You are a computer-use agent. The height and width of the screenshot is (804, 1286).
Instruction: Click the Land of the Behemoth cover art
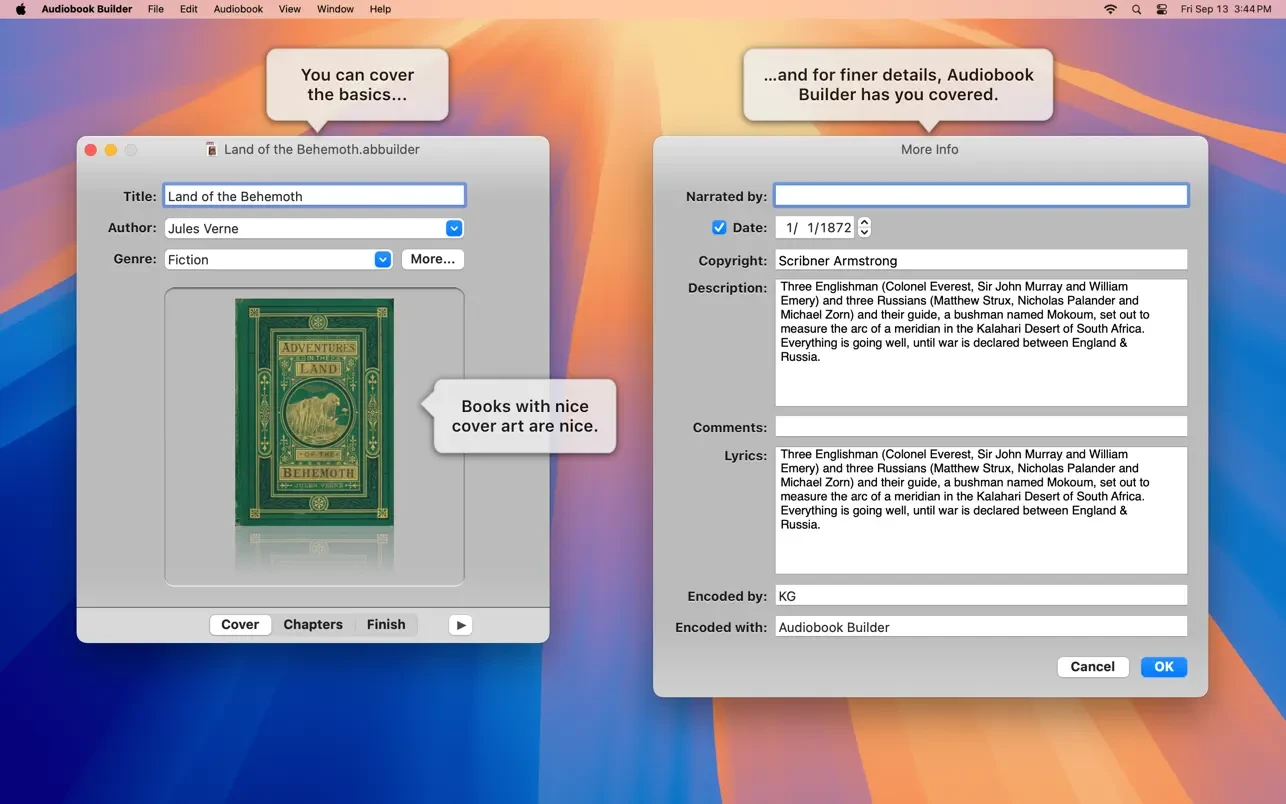click(314, 412)
